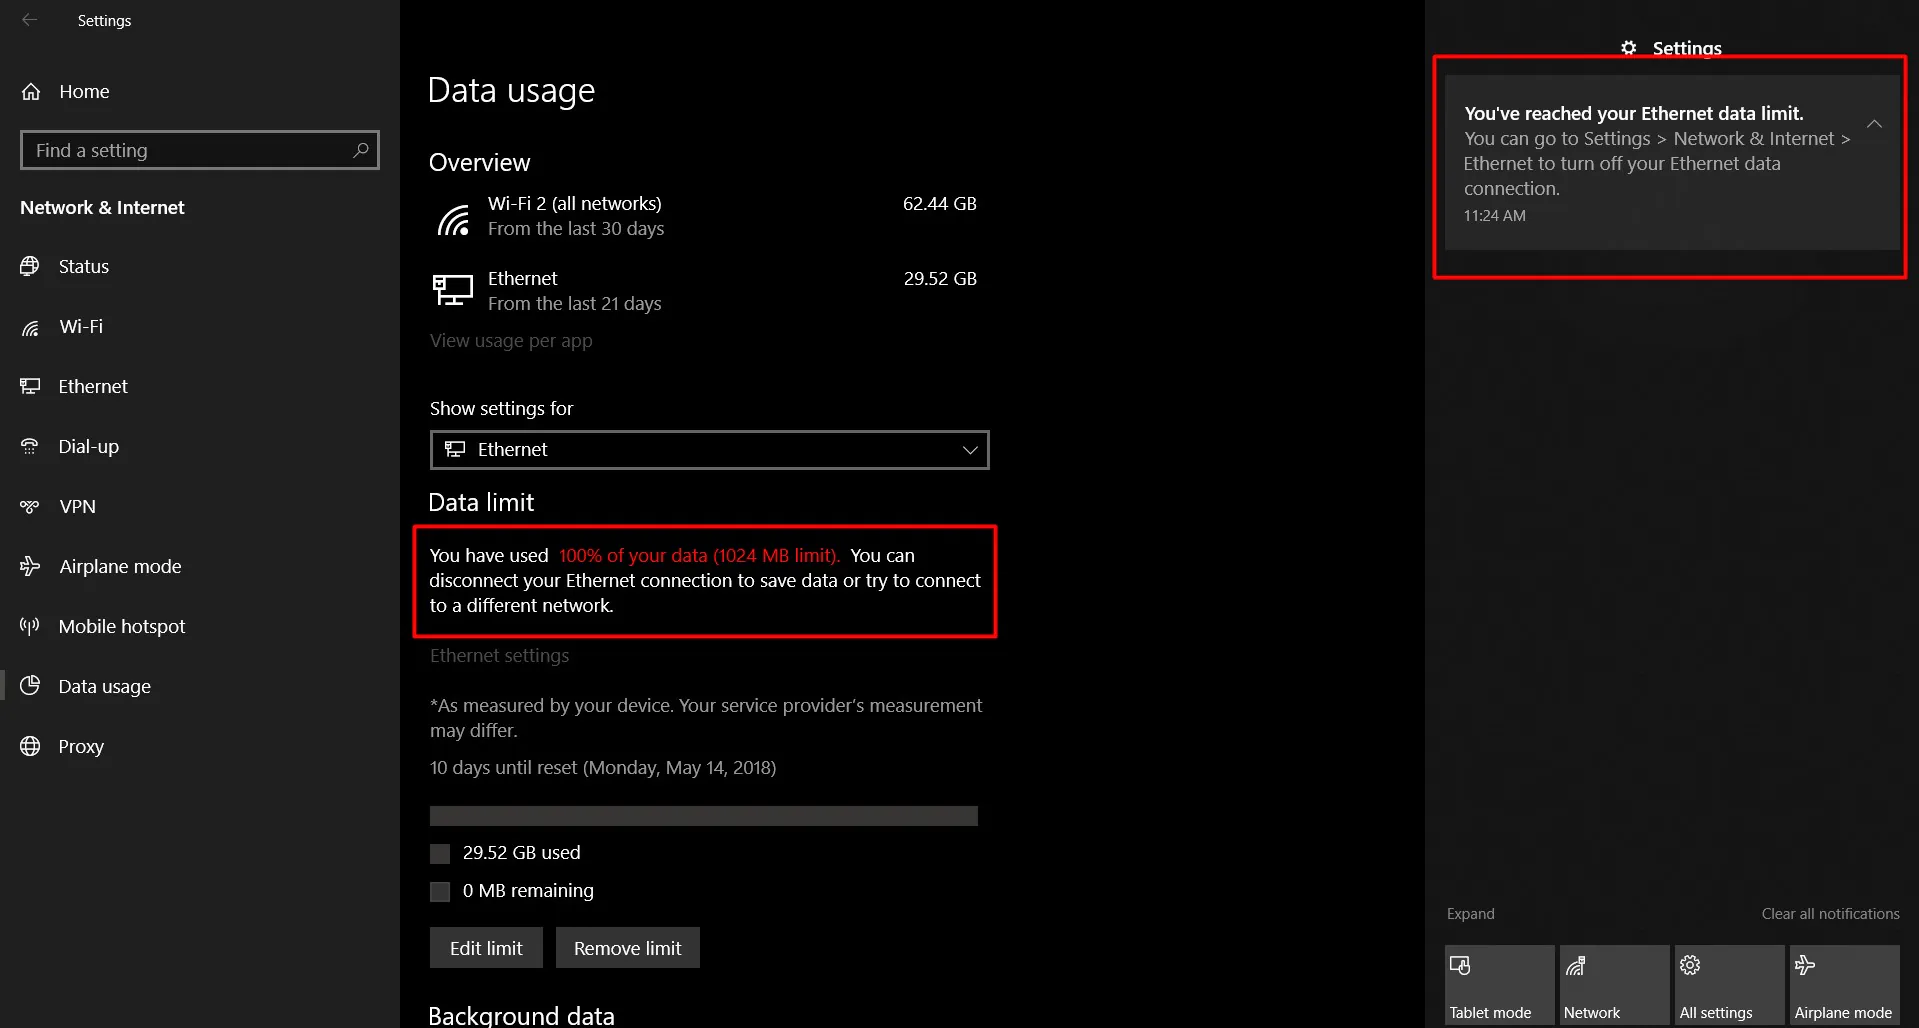
Task: Click the Network & Internet heading
Action: point(102,208)
